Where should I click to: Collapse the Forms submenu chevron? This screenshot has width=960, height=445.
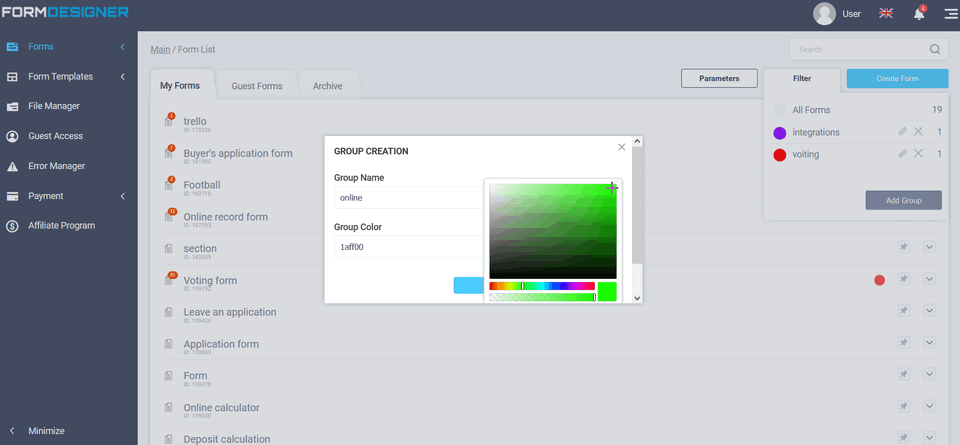pos(122,47)
